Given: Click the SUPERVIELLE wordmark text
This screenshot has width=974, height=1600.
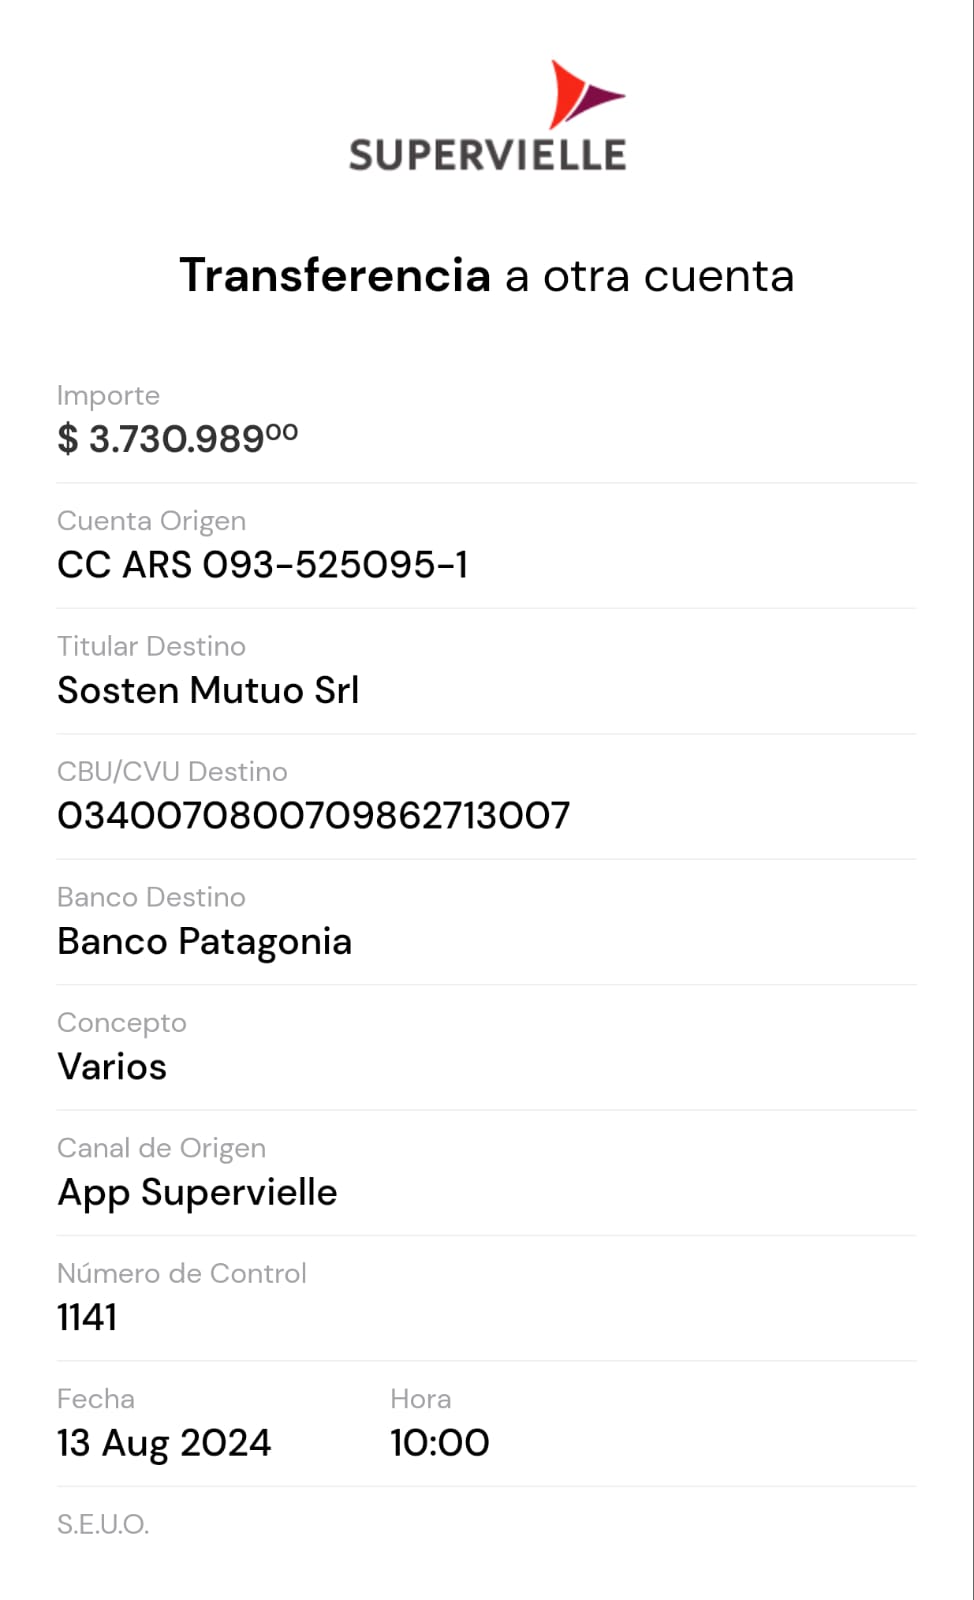Looking at the screenshot, I should [x=487, y=155].
